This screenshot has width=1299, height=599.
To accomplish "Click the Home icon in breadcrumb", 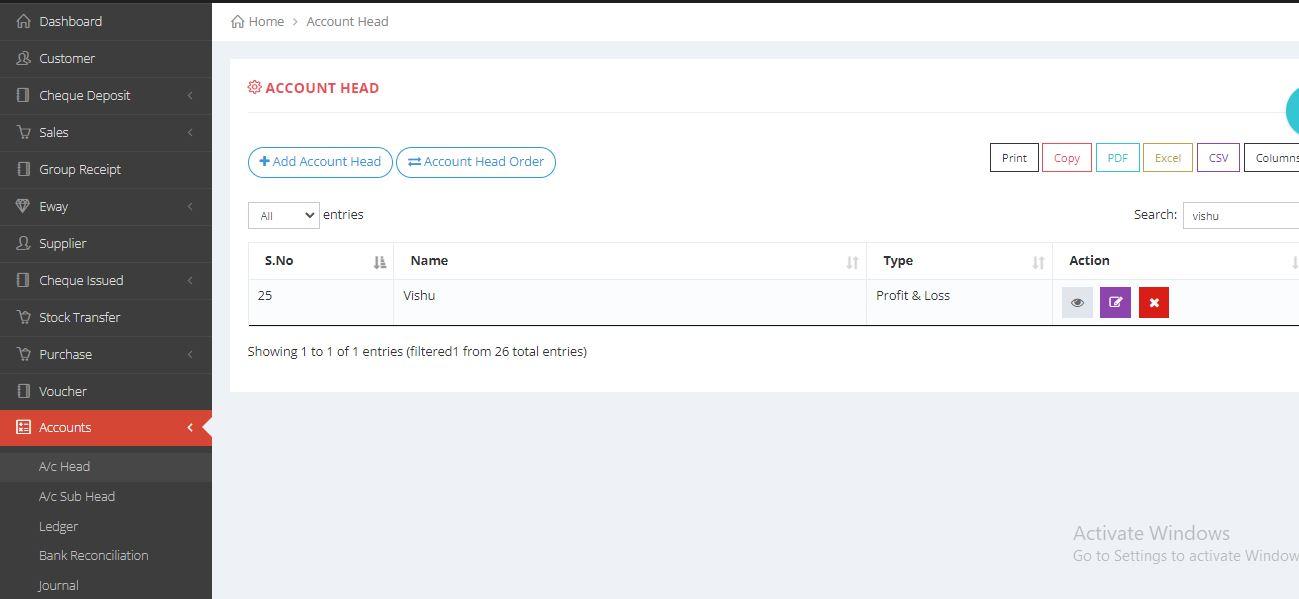I will (x=238, y=21).
